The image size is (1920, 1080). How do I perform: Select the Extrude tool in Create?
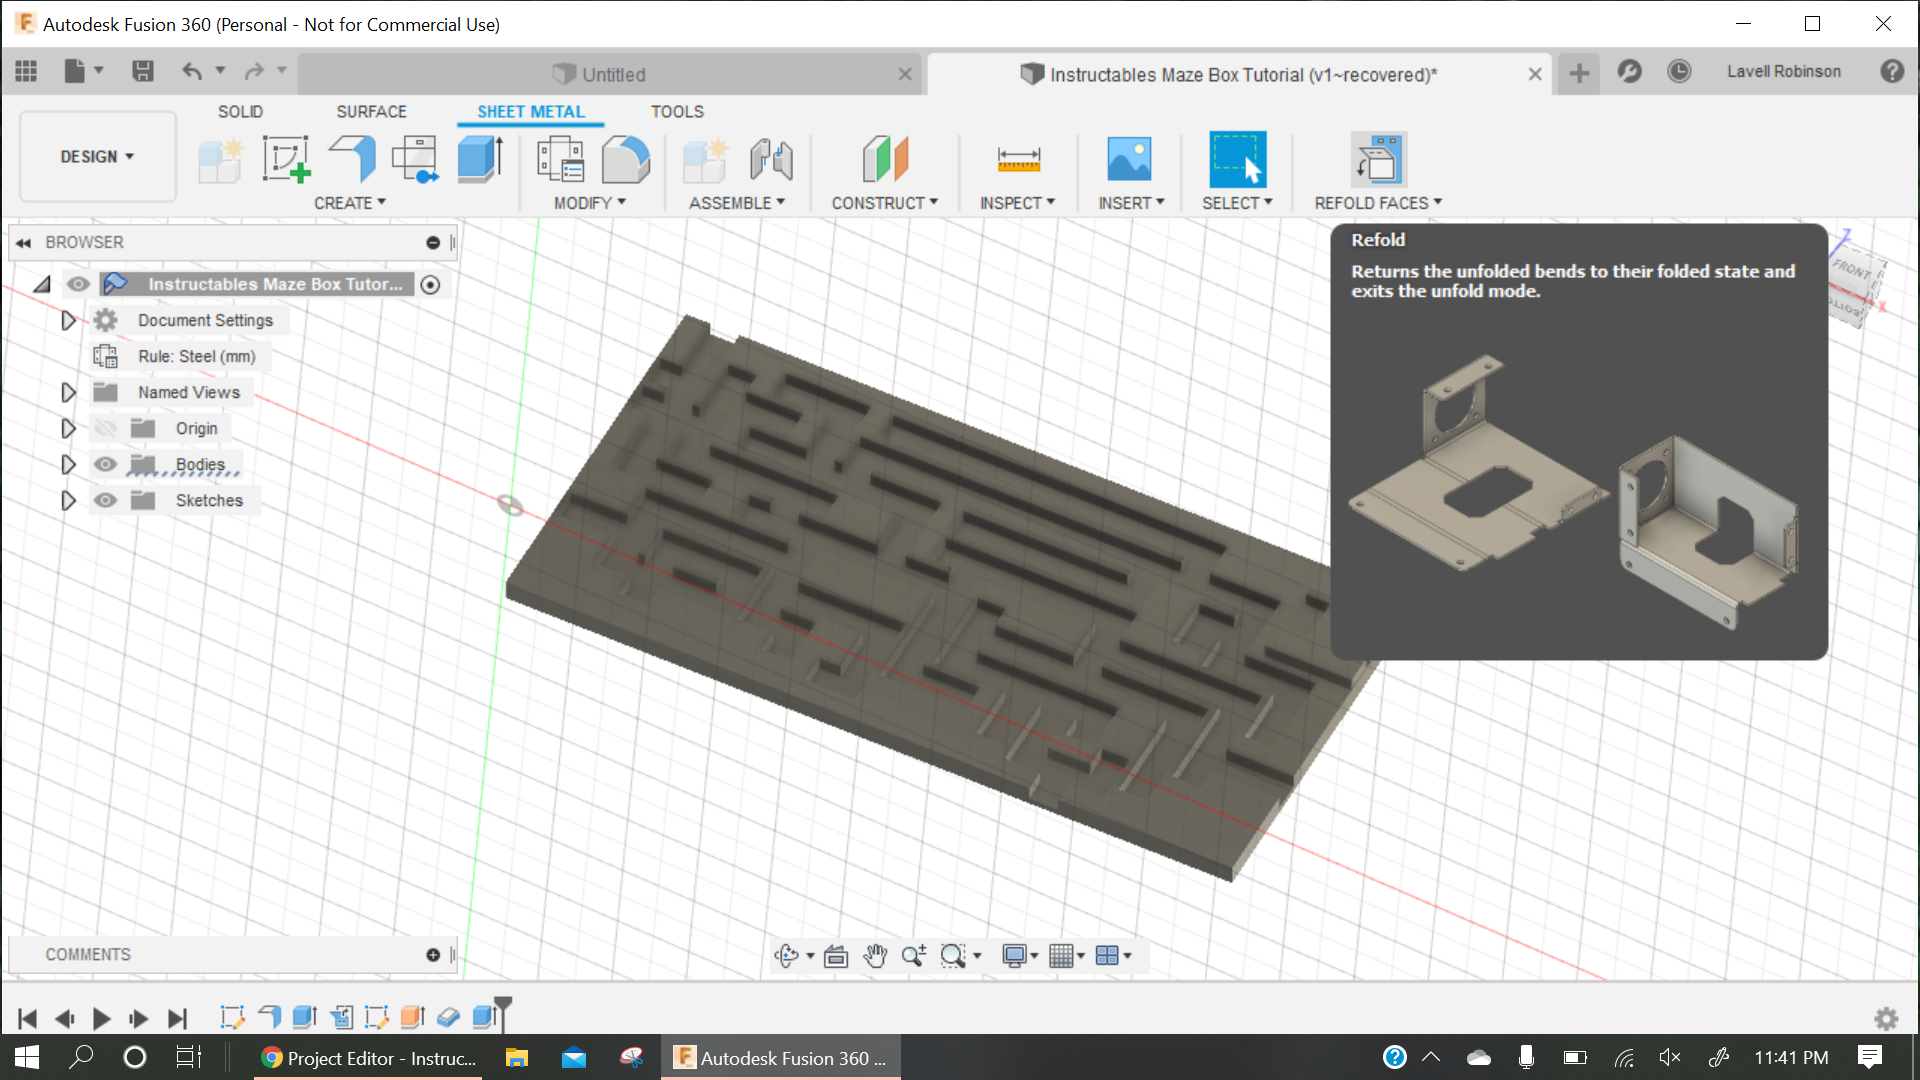(480, 159)
